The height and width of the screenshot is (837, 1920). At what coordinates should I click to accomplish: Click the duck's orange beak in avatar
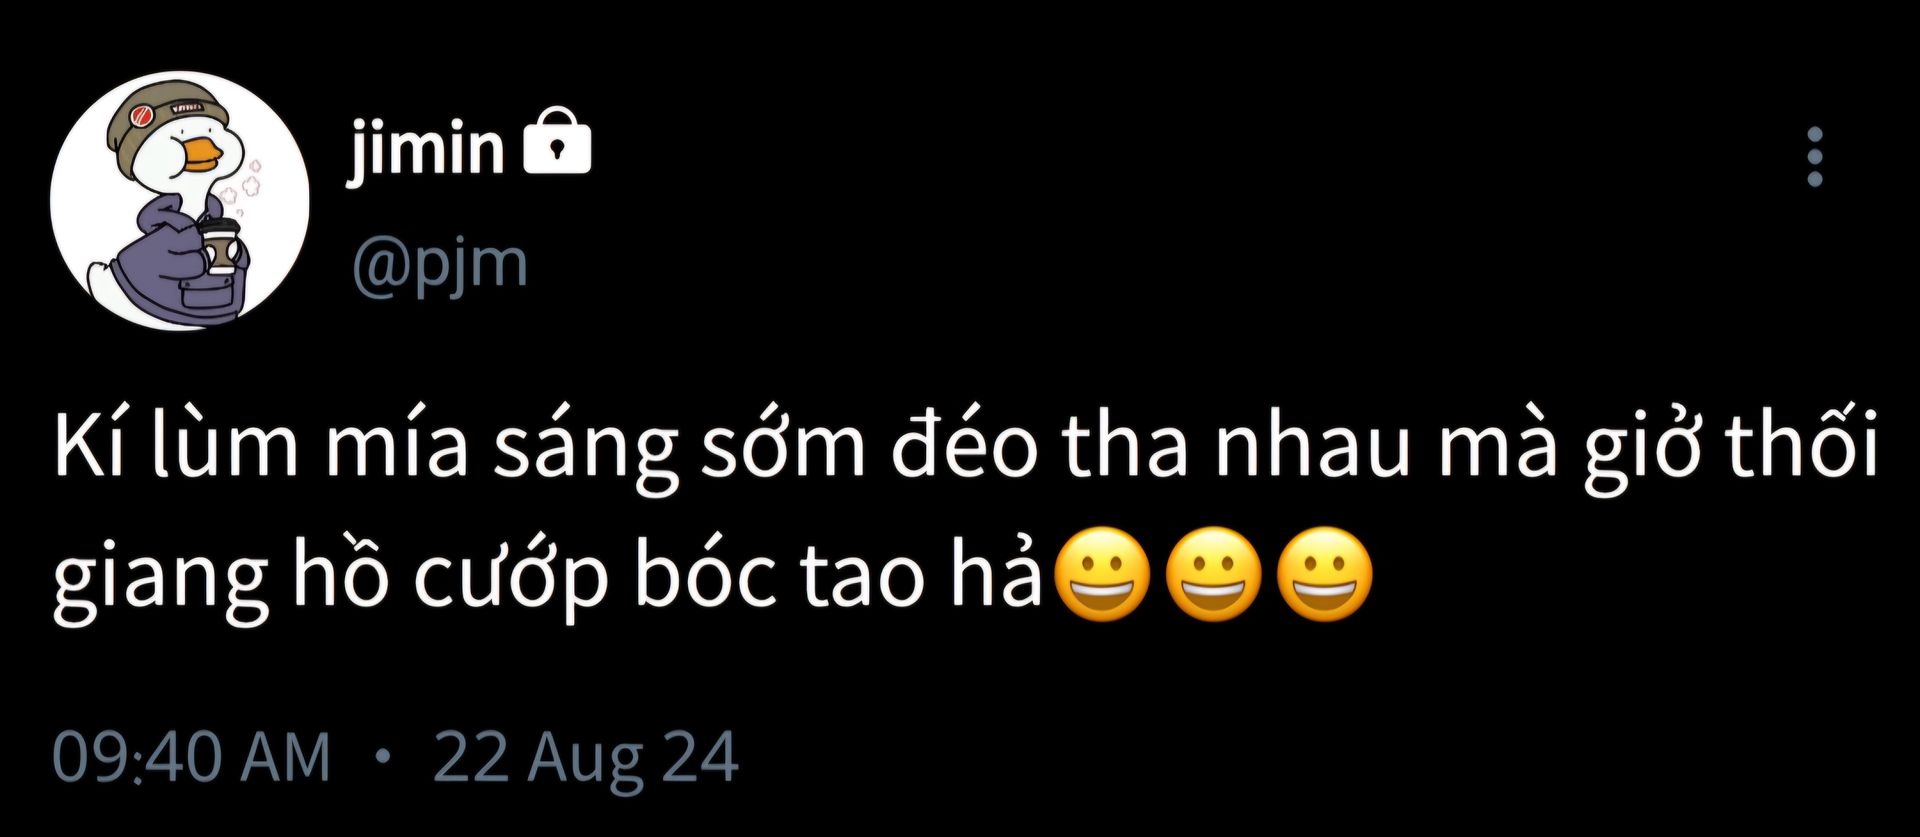(x=201, y=153)
